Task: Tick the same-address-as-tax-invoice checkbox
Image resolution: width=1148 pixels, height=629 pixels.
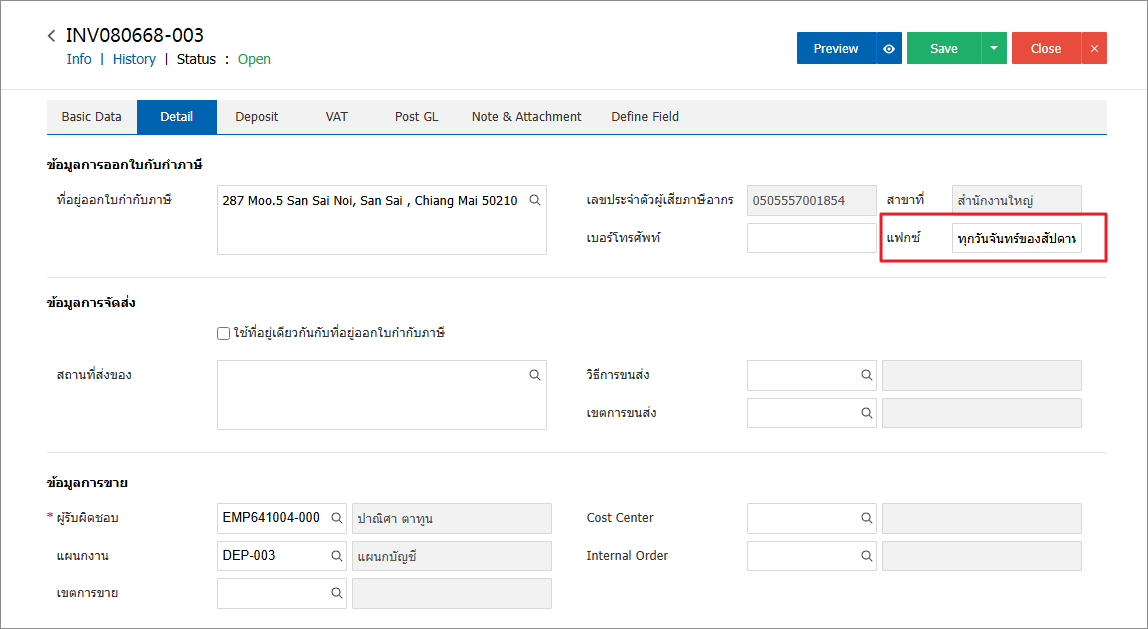Action: [x=223, y=333]
